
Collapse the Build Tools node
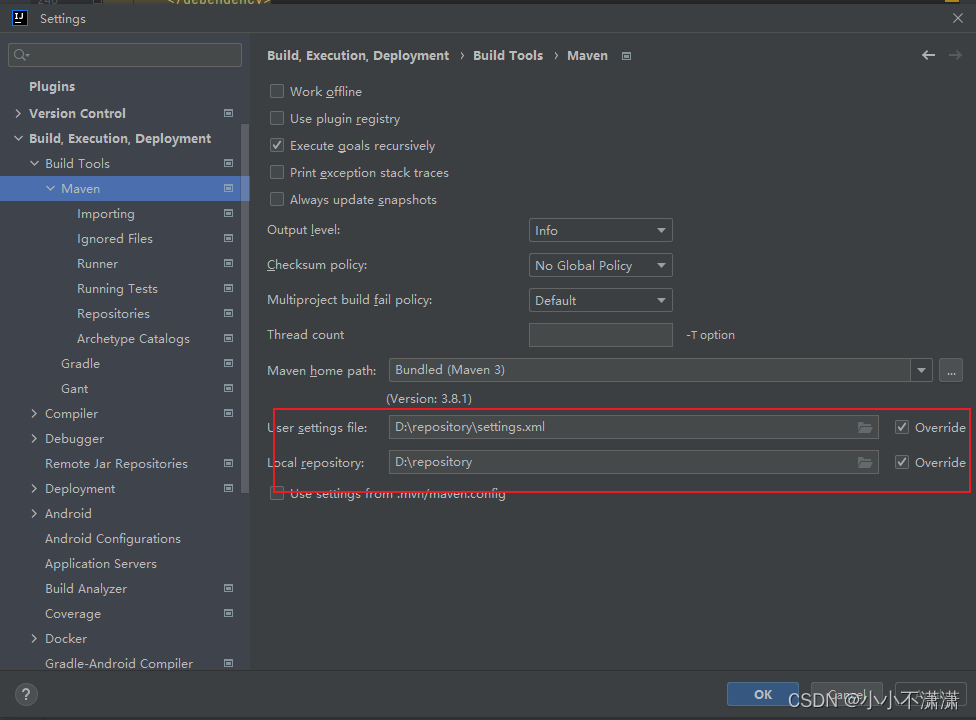click(x=34, y=163)
